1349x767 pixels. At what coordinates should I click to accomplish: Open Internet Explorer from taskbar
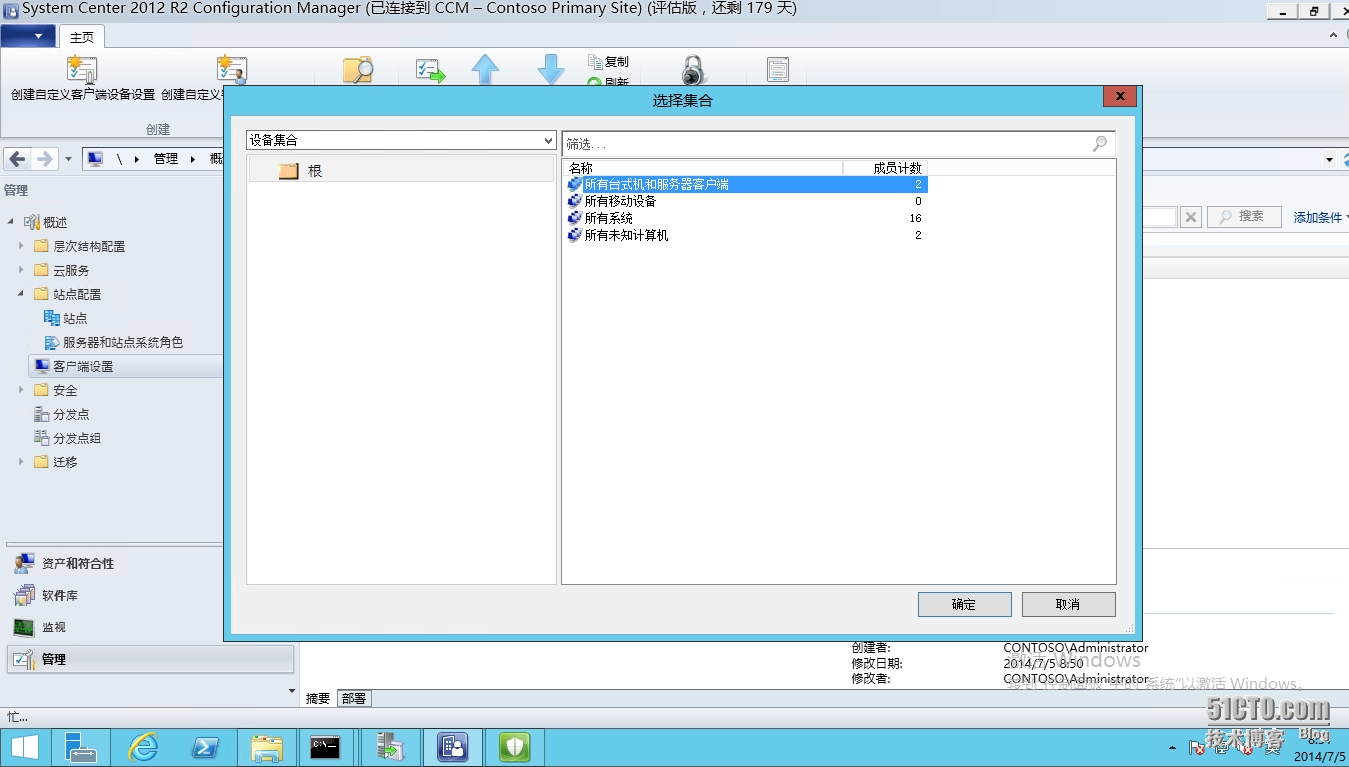[144, 747]
